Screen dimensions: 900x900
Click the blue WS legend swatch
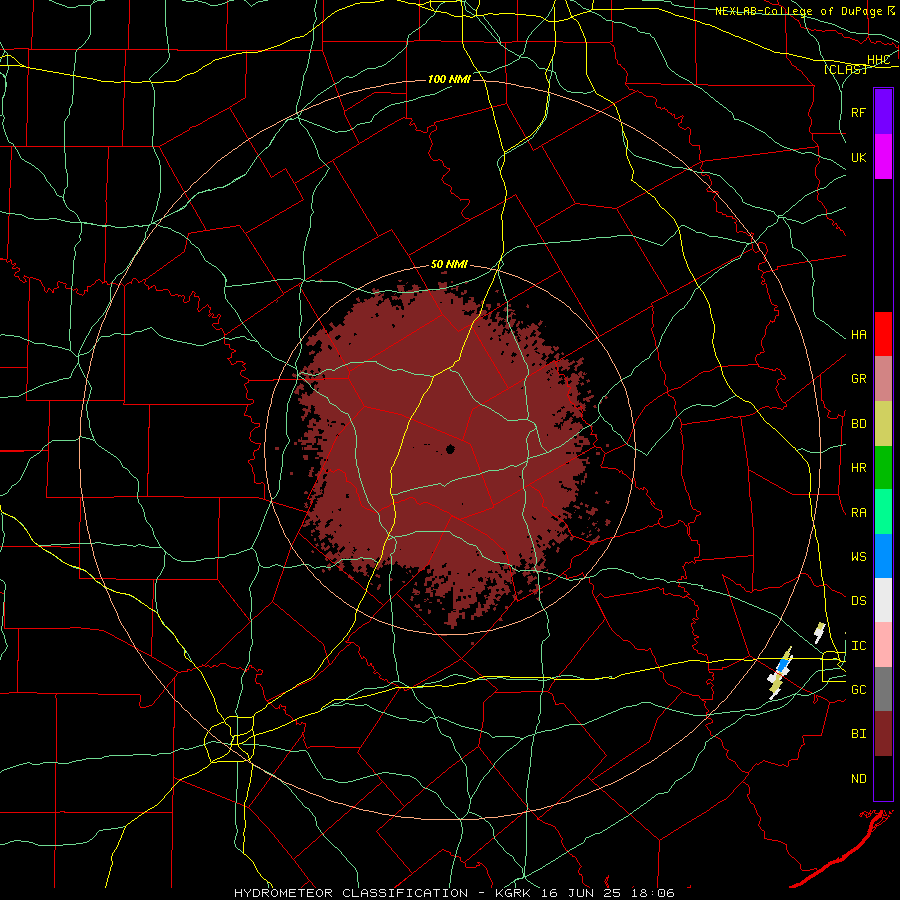883,556
